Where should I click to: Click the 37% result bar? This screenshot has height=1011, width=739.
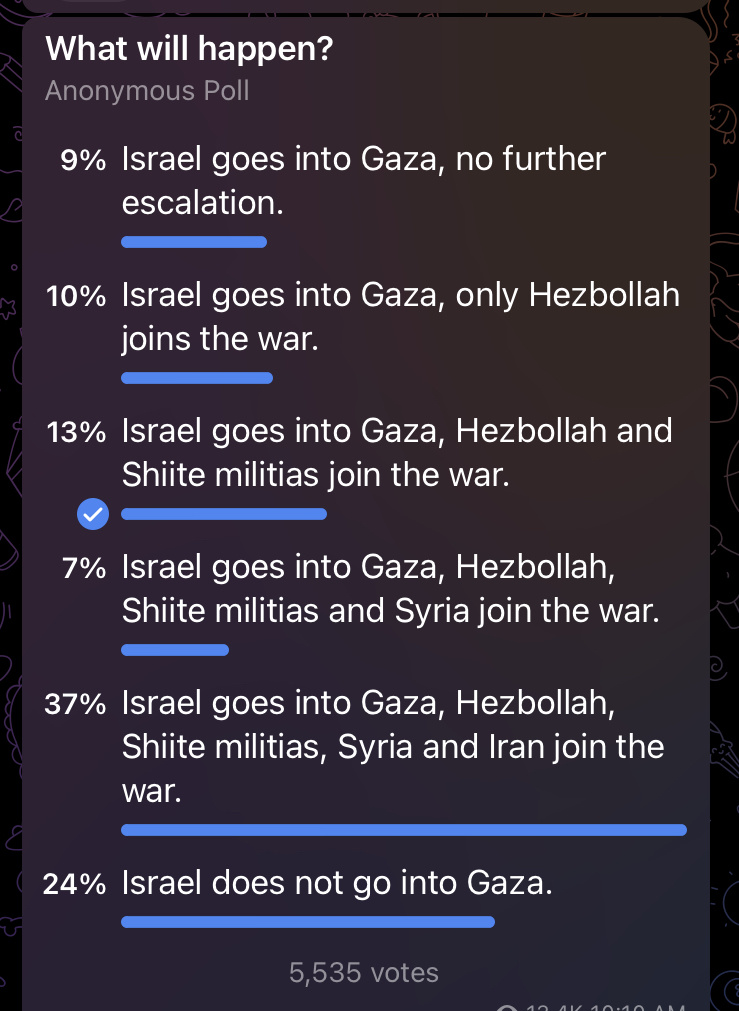pos(404,830)
